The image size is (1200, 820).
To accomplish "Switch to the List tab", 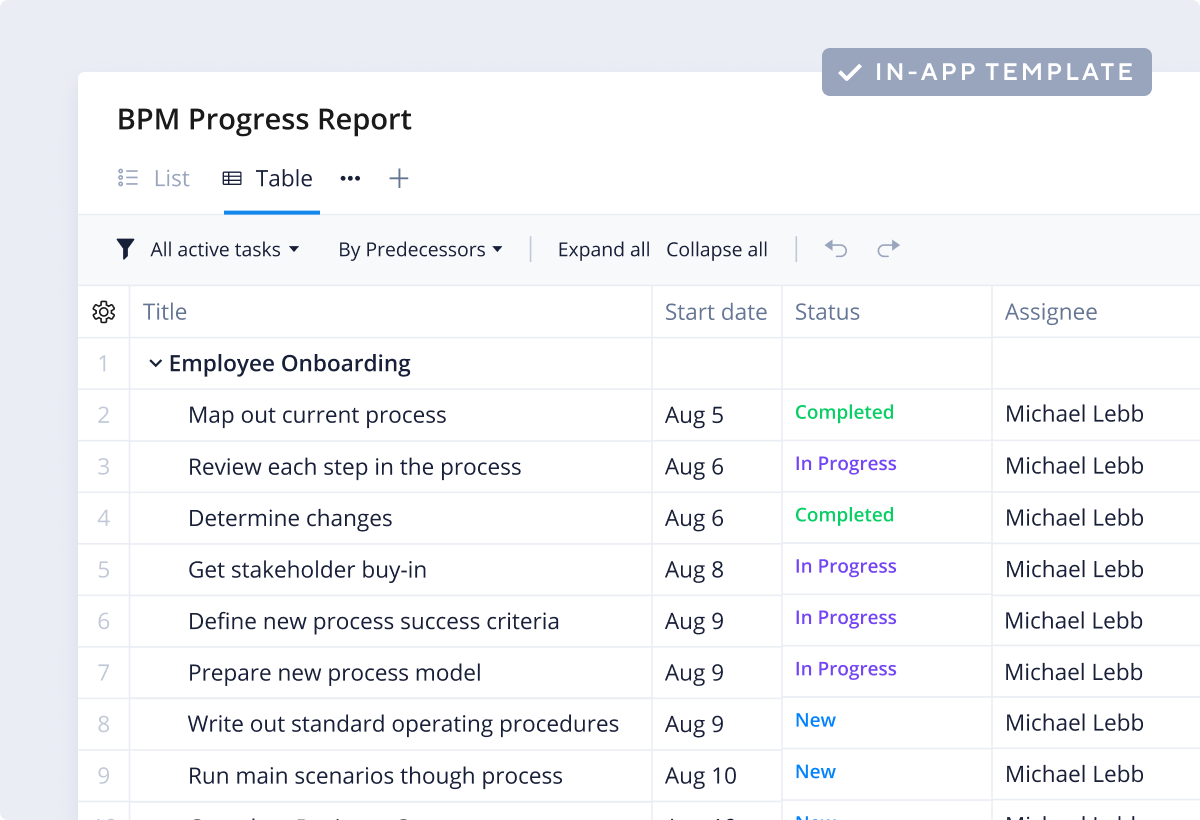I will coord(171,179).
